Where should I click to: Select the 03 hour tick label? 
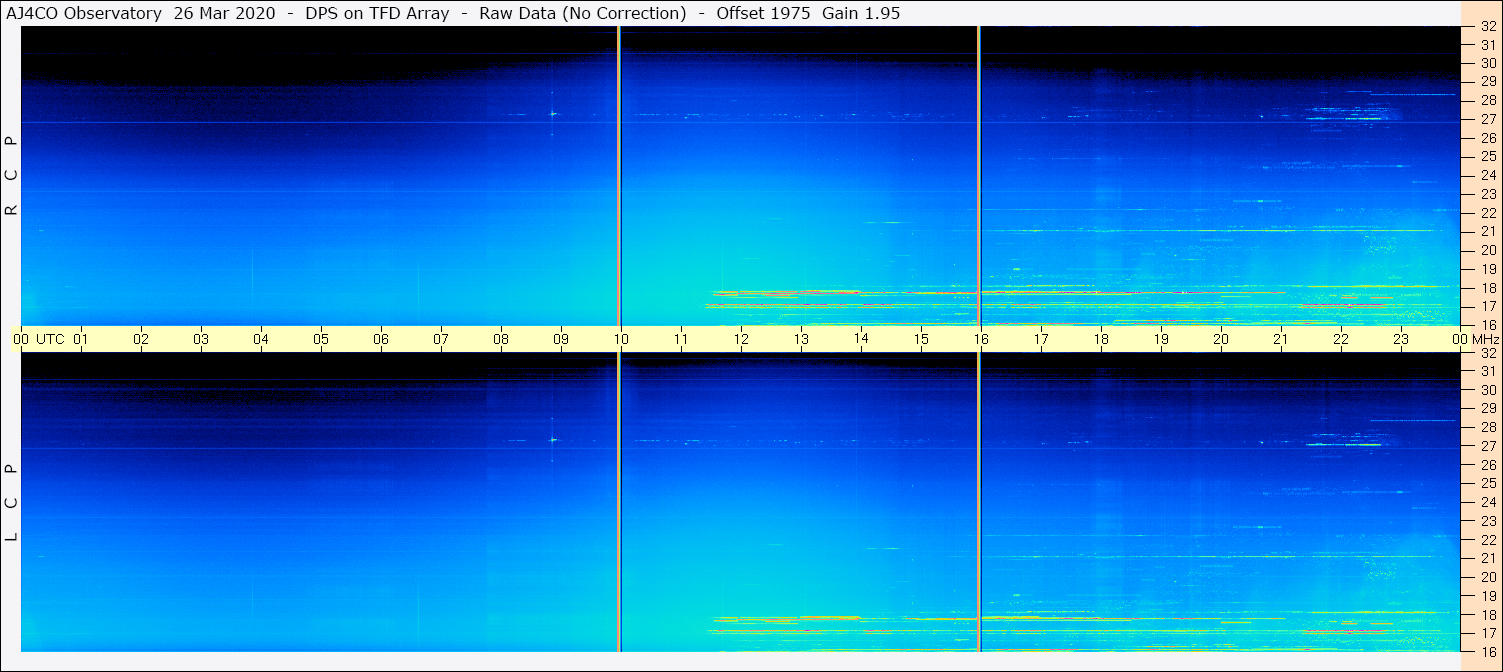point(201,339)
